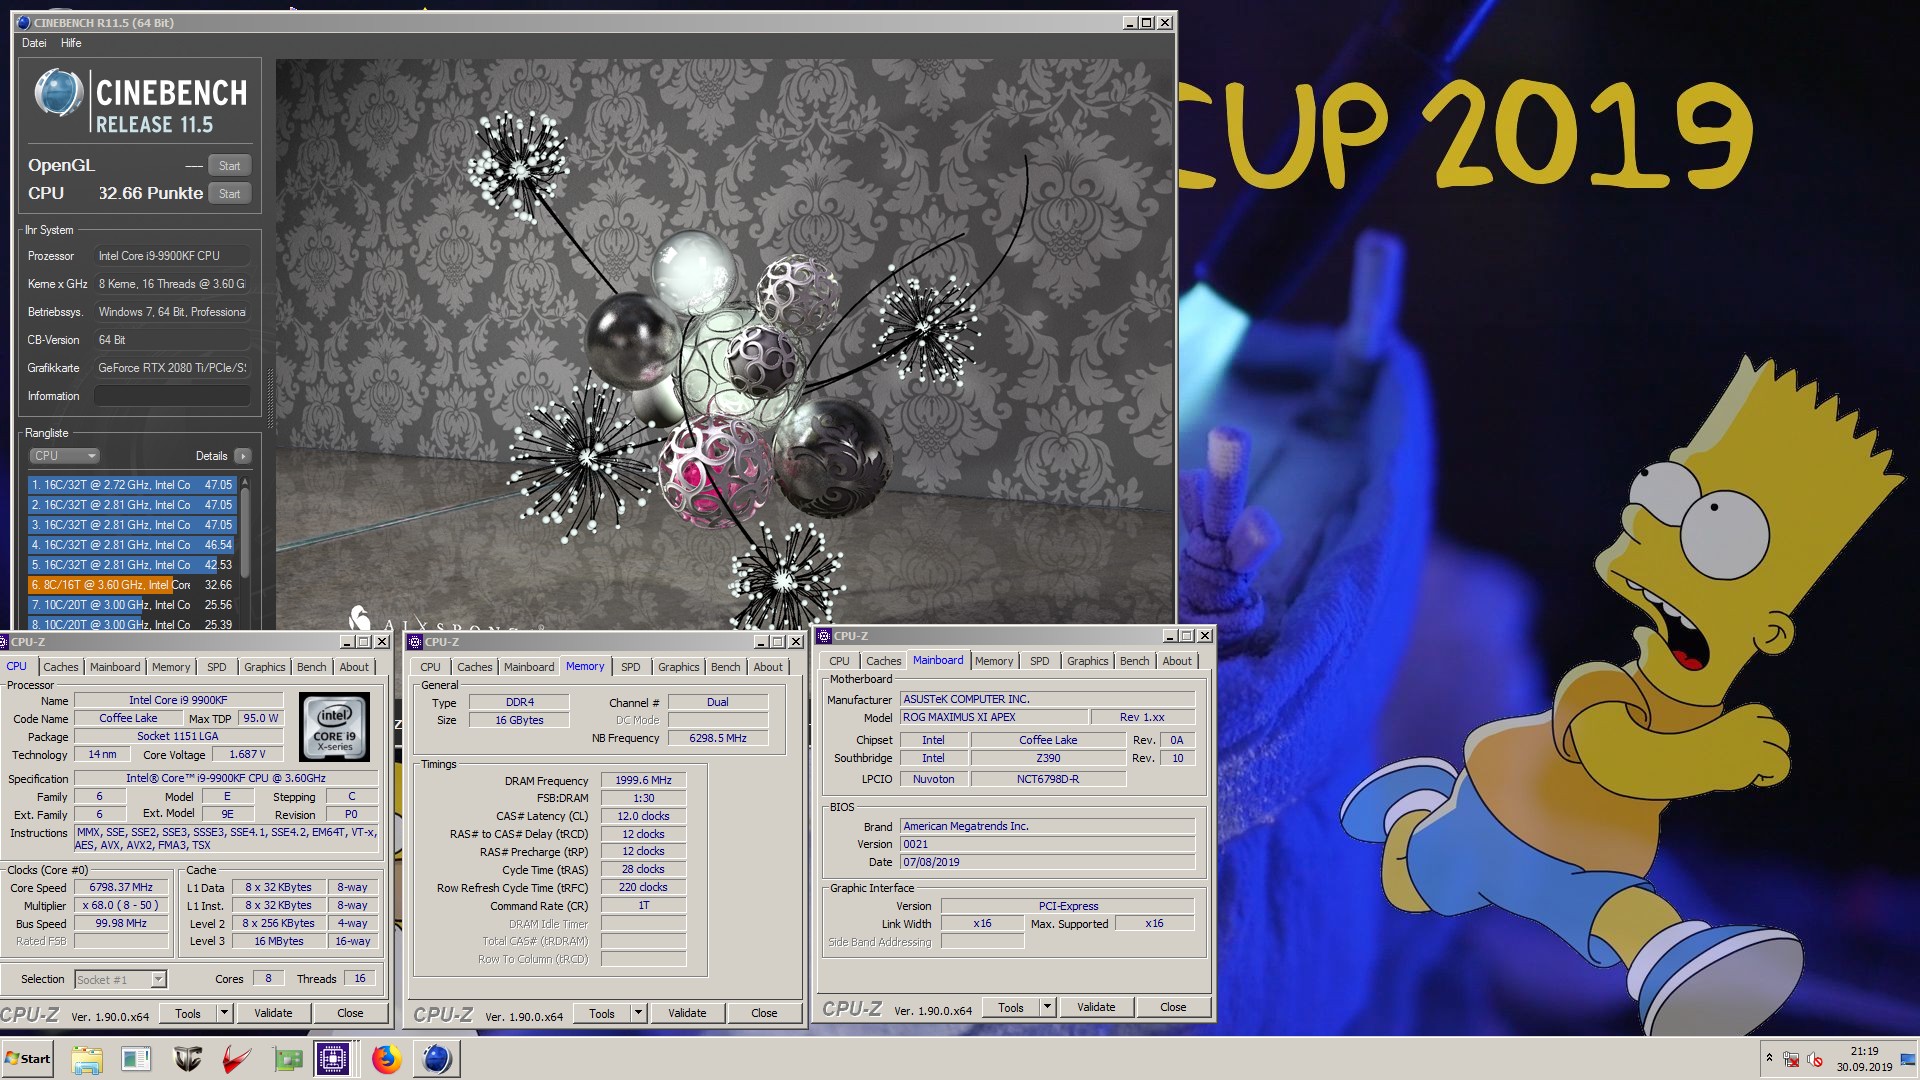Start the CPU benchmark

tap(230, 194)
